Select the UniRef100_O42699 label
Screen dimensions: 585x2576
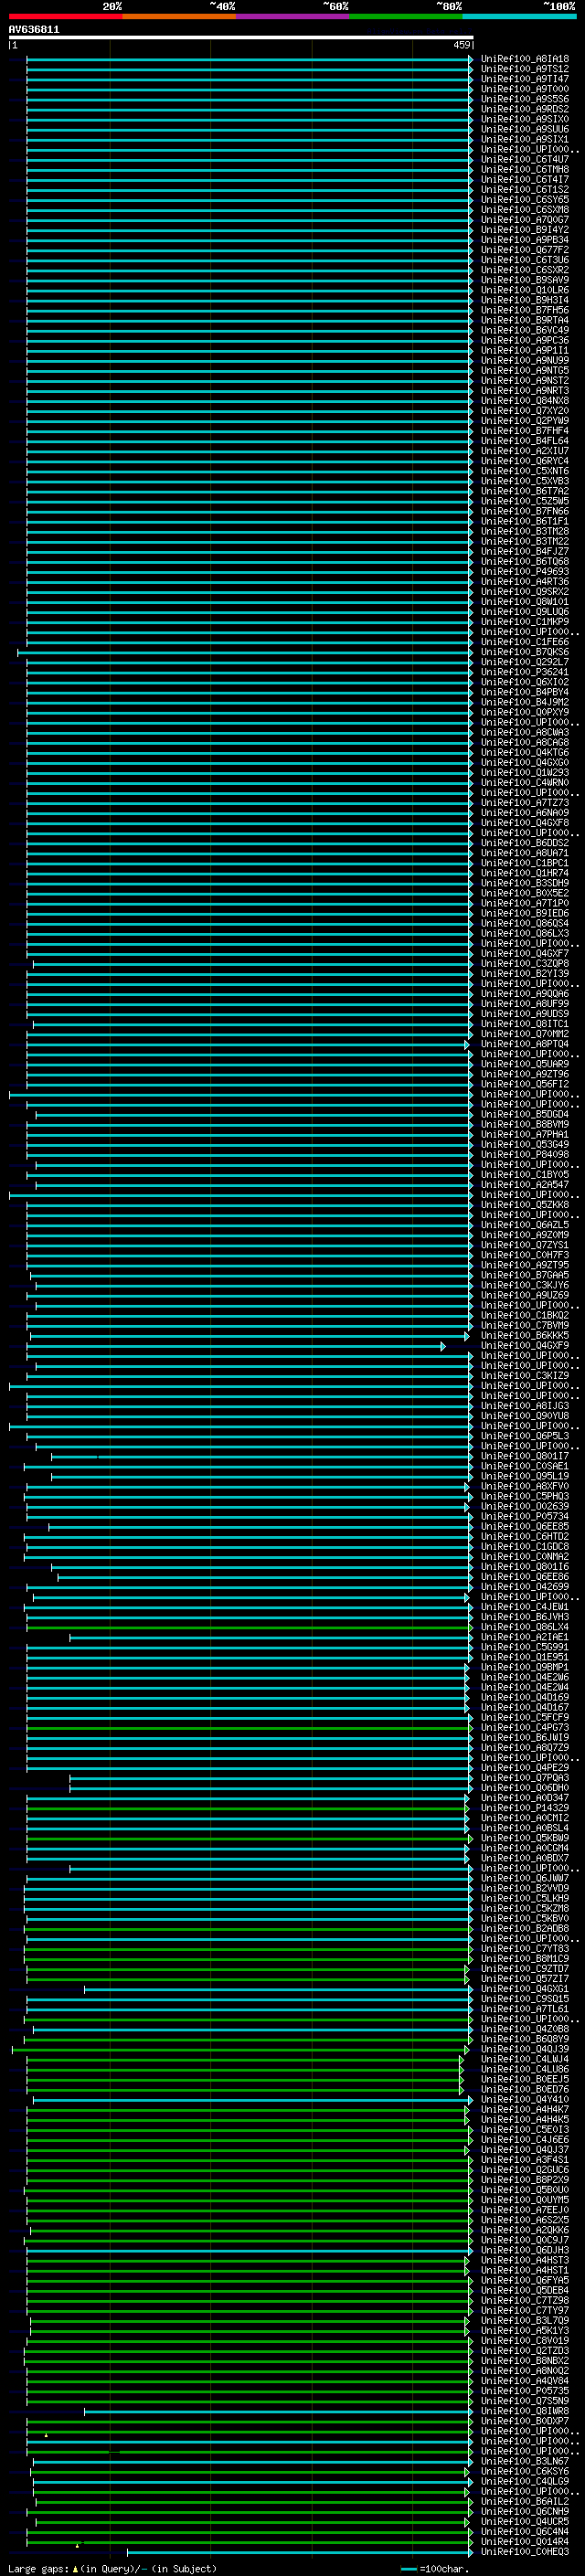click(x=525, y=1587)
